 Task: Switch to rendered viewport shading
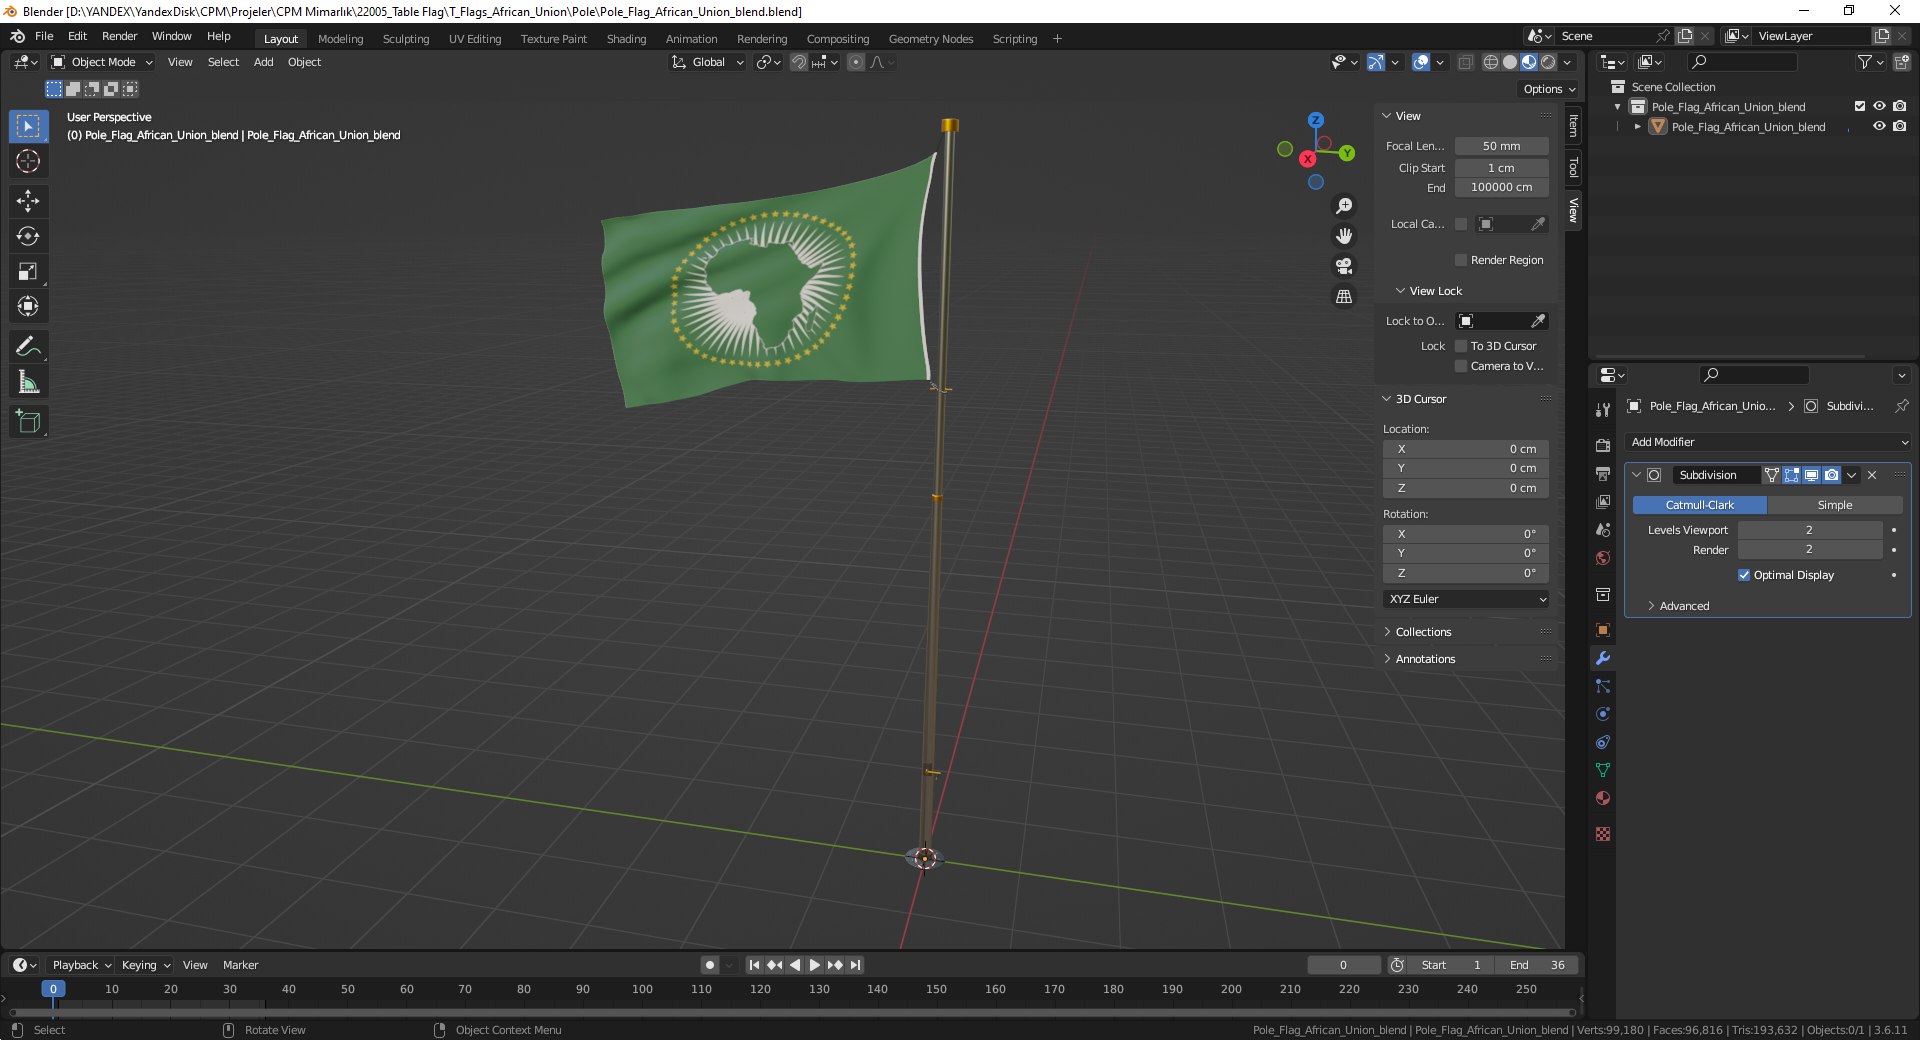point(1548,62)
